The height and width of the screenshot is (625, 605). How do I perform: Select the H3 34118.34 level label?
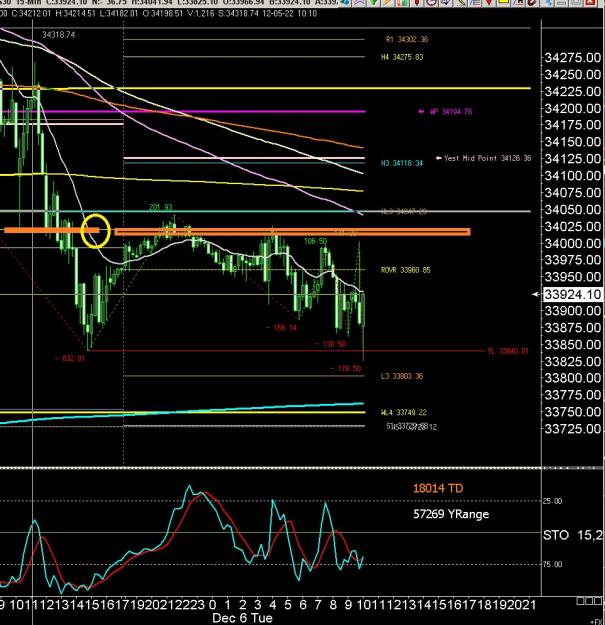pos(402,163)
